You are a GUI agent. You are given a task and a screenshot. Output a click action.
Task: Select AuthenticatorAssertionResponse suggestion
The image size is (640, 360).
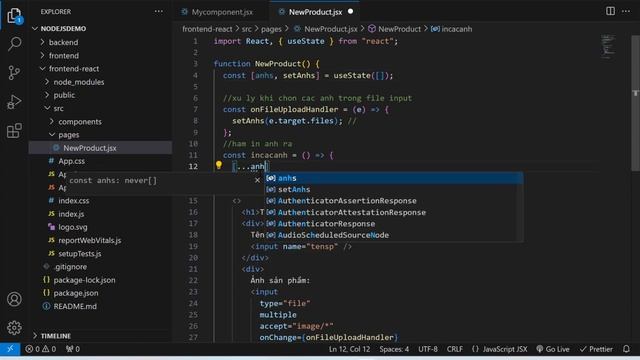click(x=393, y=201)
